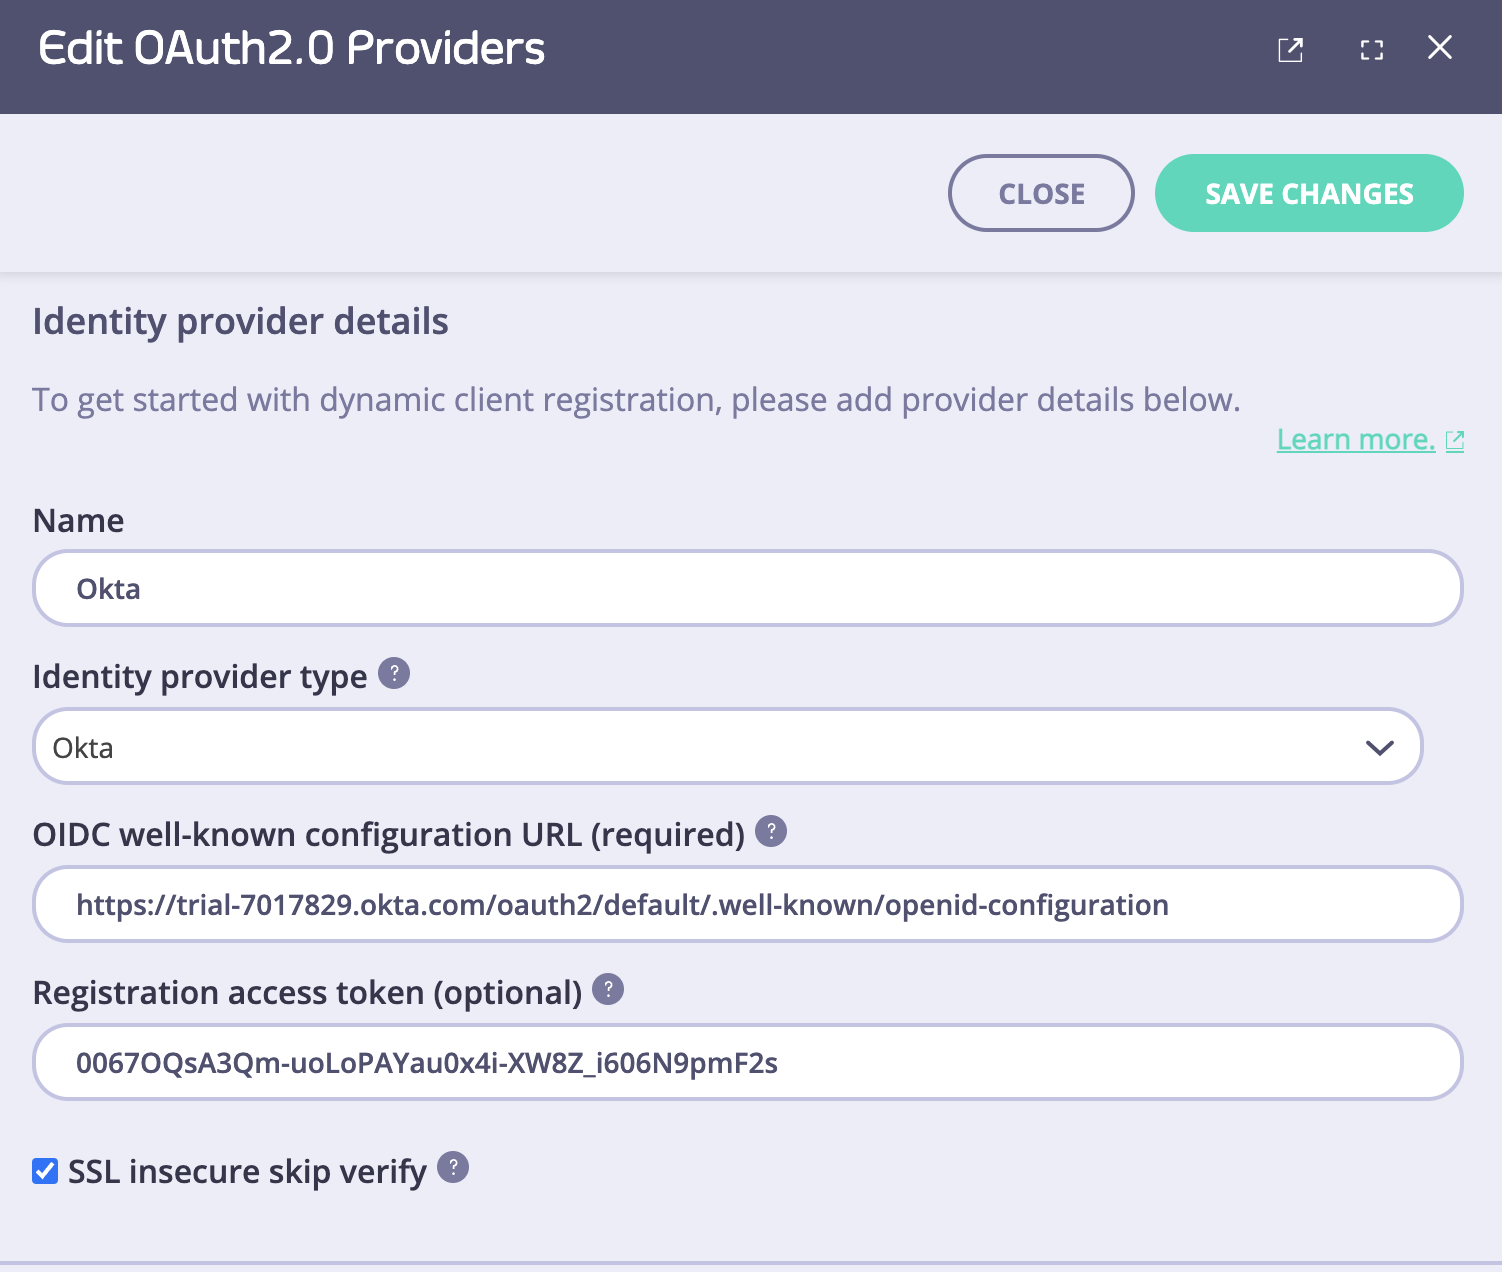Open help tooltip for OIDC well-known configuration URL
The height and width of the screenshot is (1272, 1502).
pos(770,831)
